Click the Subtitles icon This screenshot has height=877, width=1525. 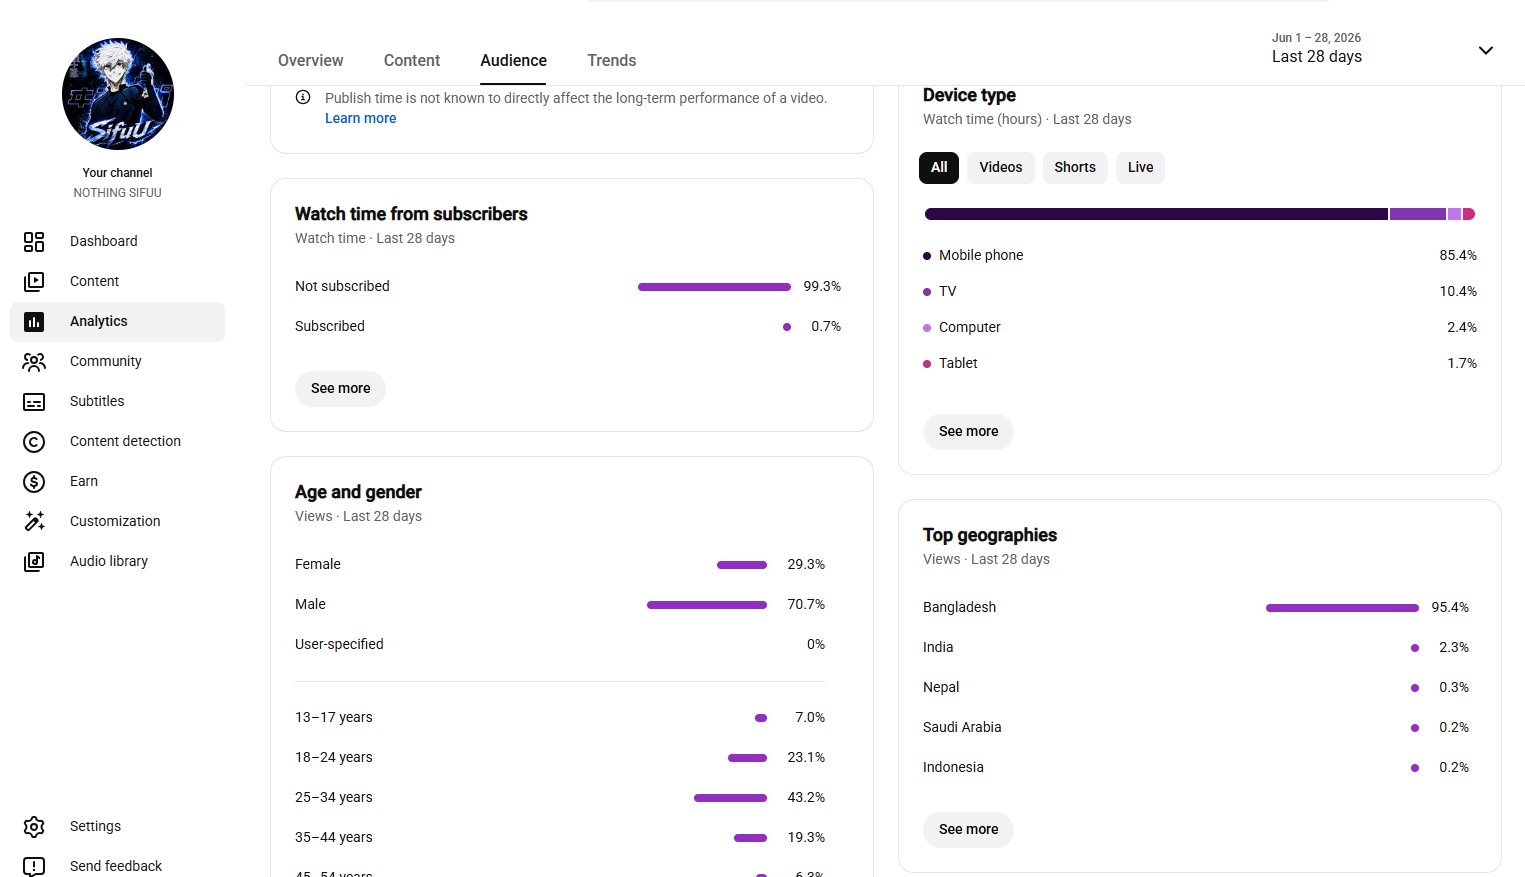click(x=34, y=401)
